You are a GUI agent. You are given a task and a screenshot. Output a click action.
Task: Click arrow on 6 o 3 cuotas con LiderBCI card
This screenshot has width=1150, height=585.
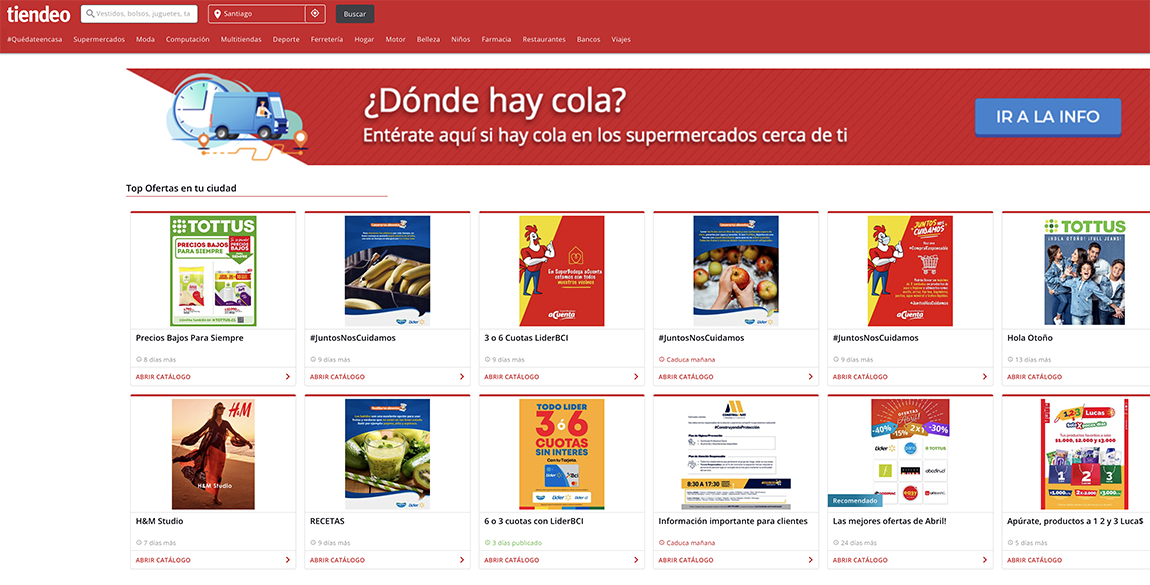(x=636, y=560)
